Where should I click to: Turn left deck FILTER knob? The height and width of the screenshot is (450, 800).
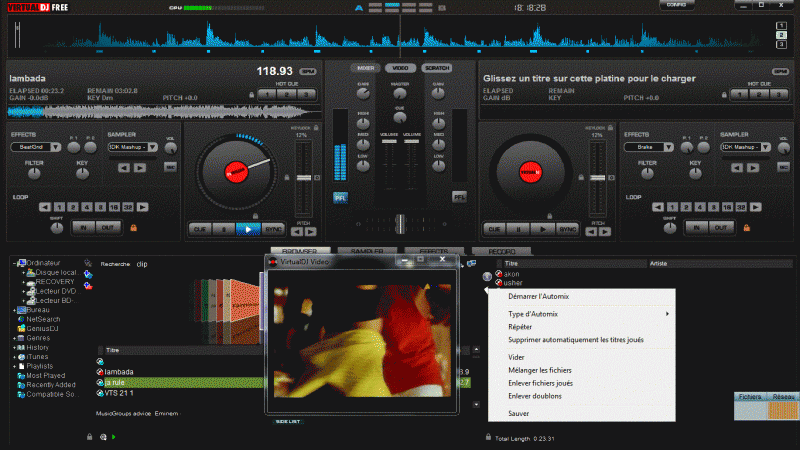click(34, 174)
